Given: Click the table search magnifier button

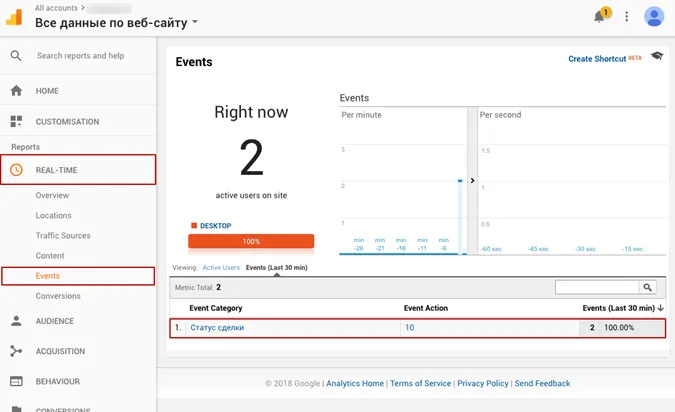Looking at the screenshot, I should (x=647, y=287).
